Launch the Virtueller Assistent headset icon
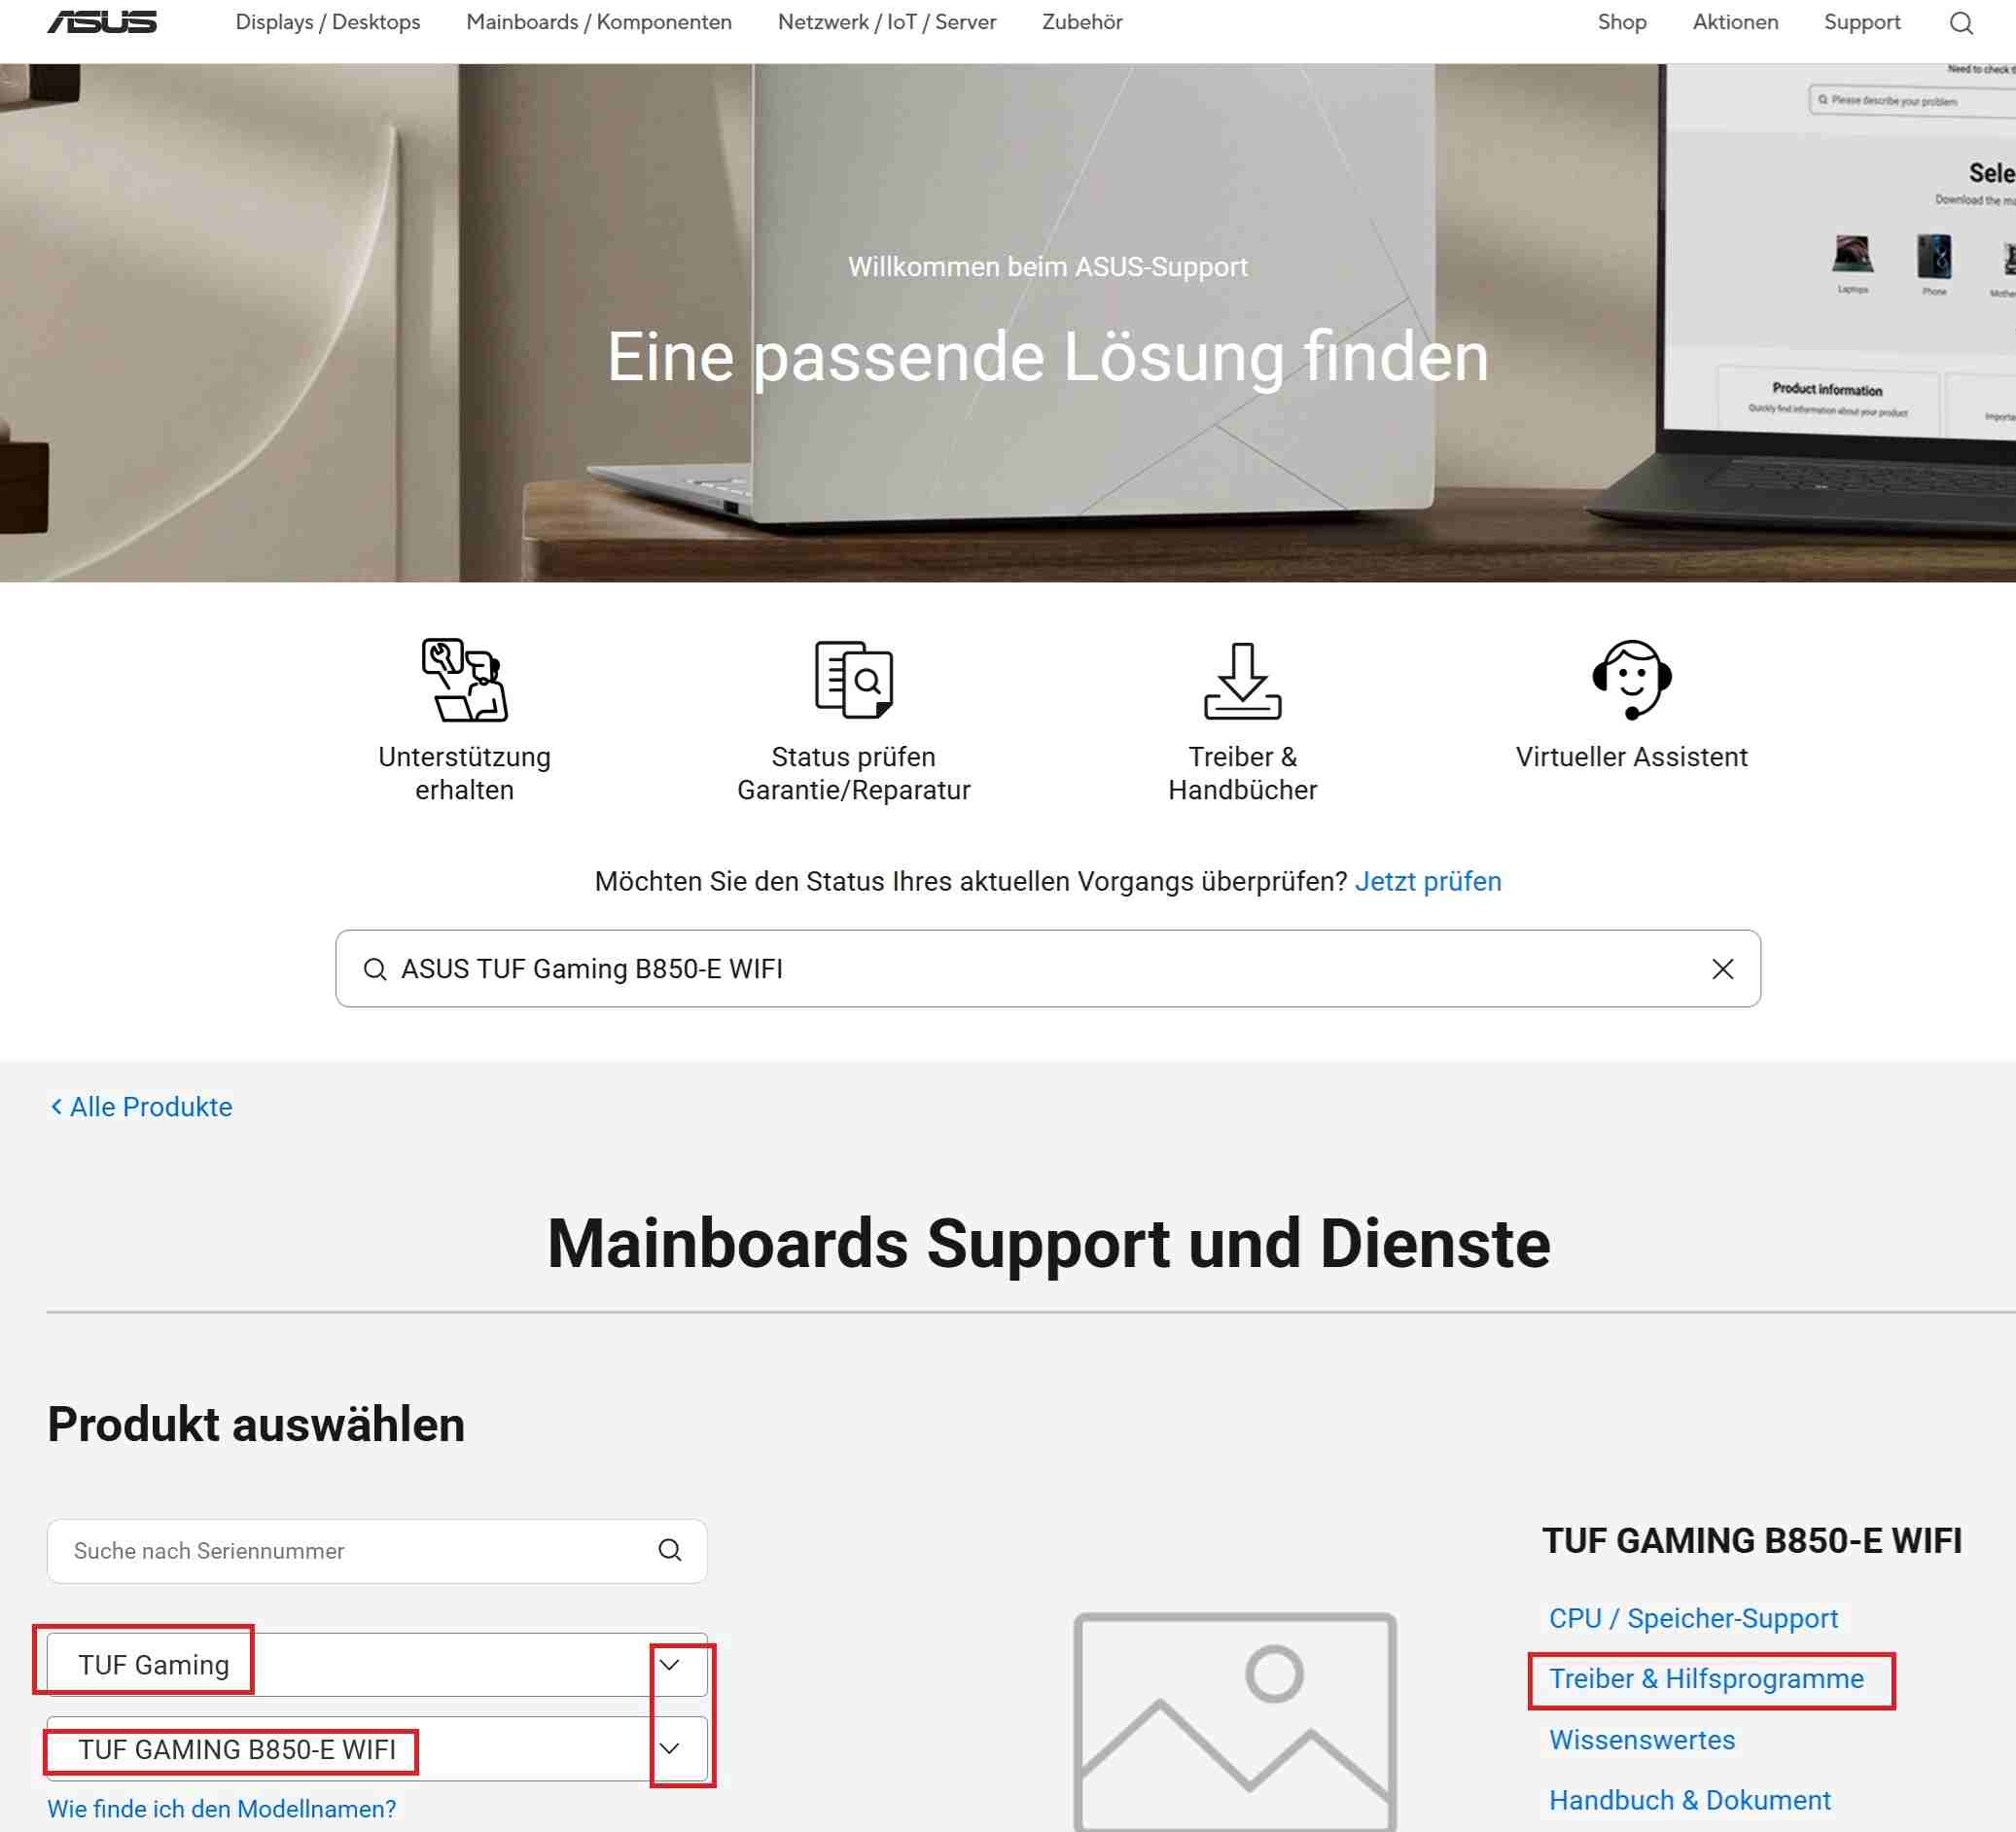 1631,680
